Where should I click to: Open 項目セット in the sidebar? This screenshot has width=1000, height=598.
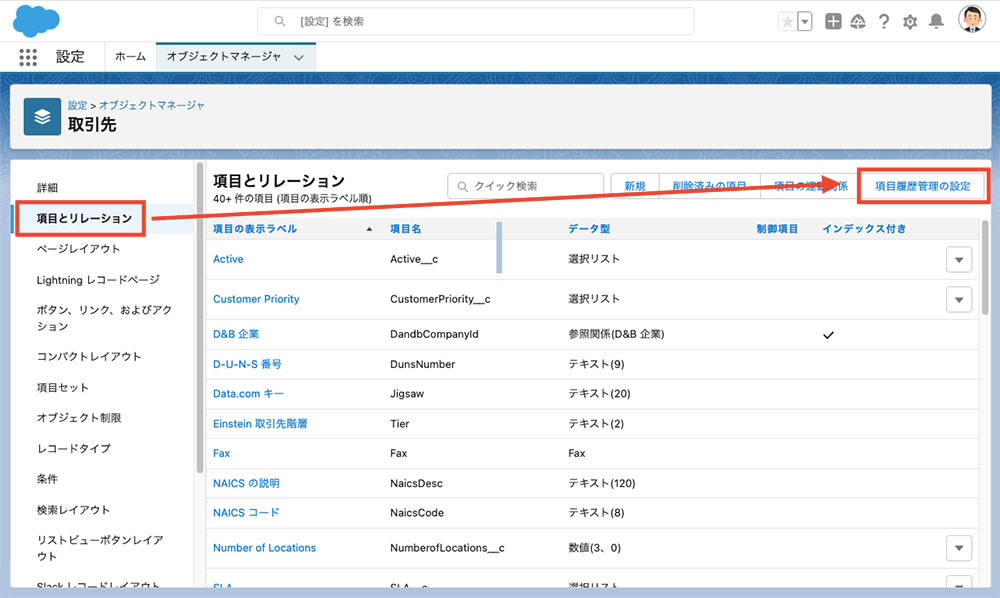point(62,388)
